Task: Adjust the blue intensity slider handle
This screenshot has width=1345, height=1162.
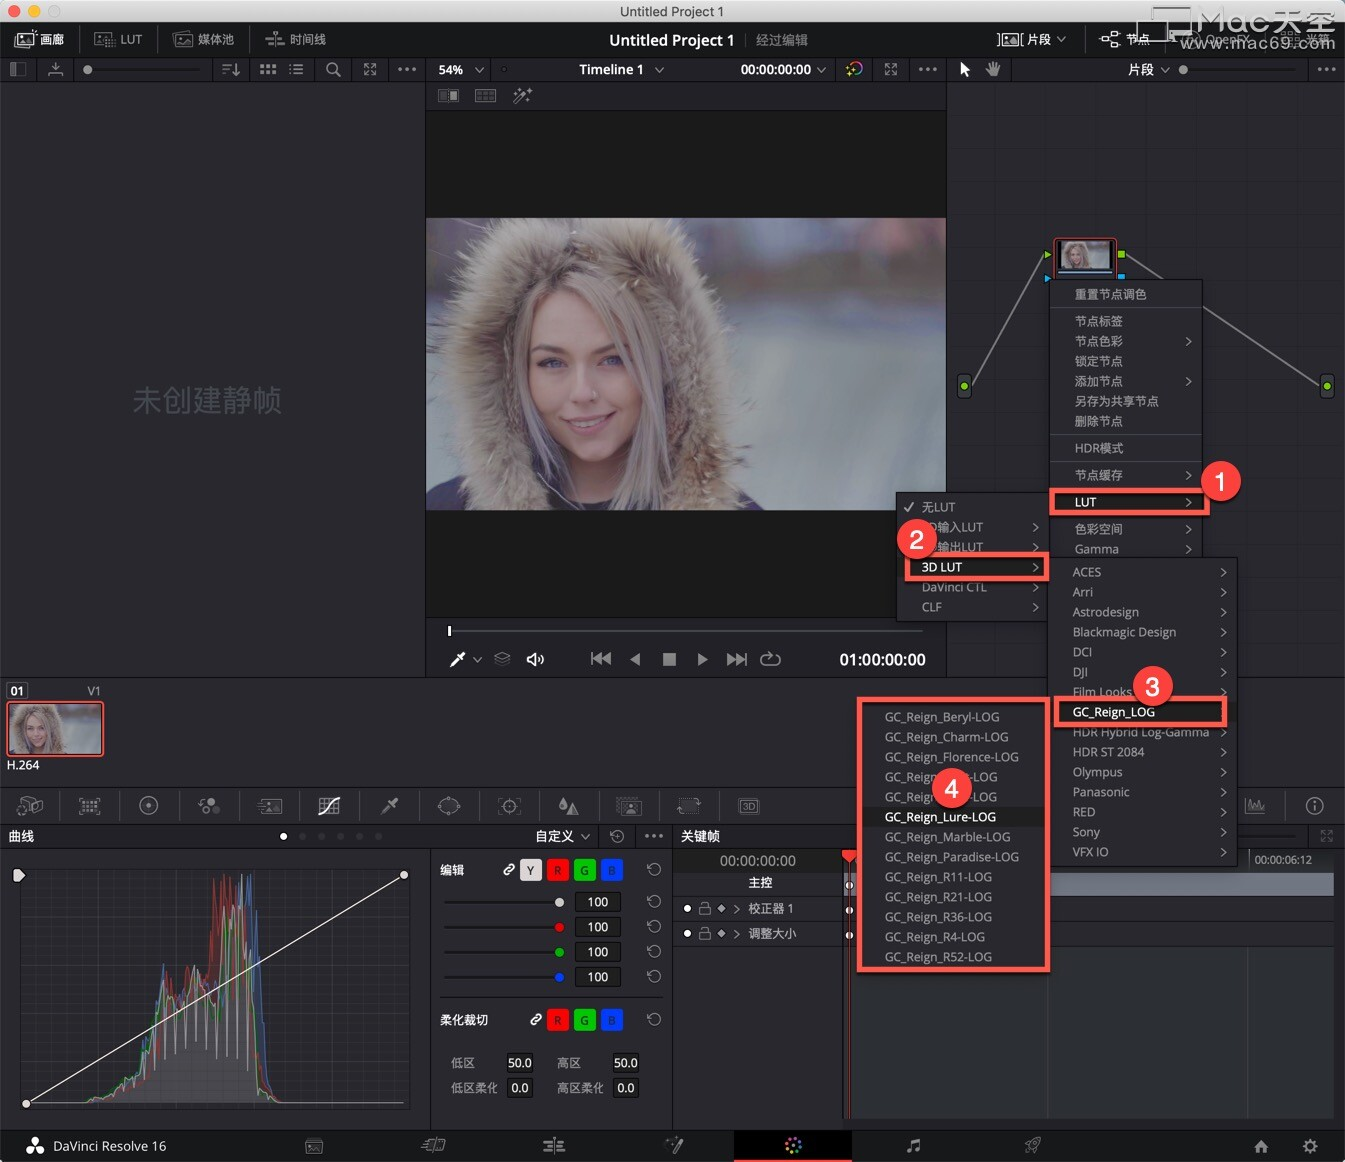Action: [559, 977]
